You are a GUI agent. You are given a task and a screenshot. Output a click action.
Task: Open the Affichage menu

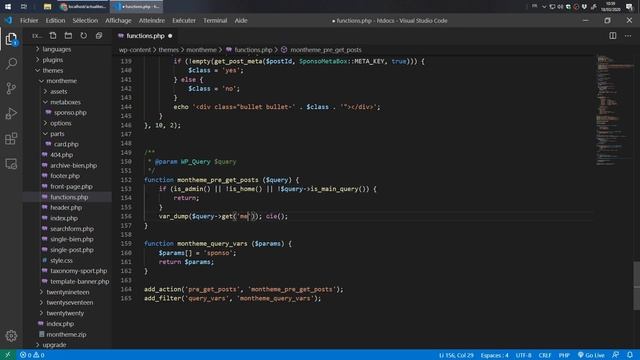point(118,20)
